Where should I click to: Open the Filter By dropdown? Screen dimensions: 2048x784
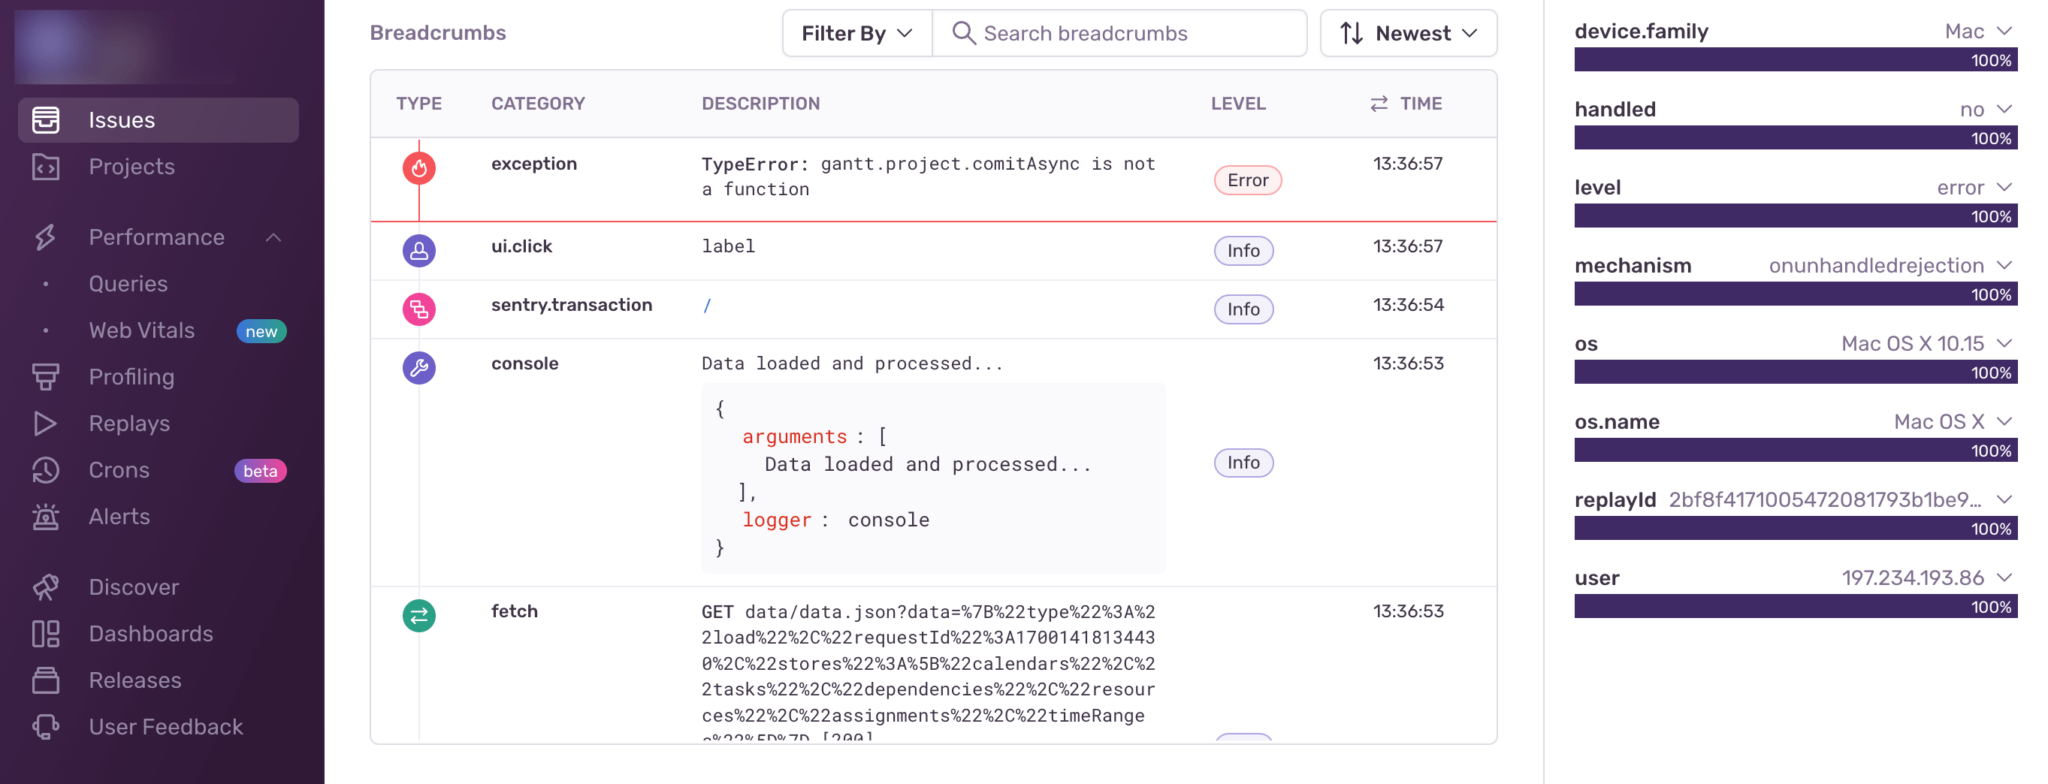coord(857,33)
